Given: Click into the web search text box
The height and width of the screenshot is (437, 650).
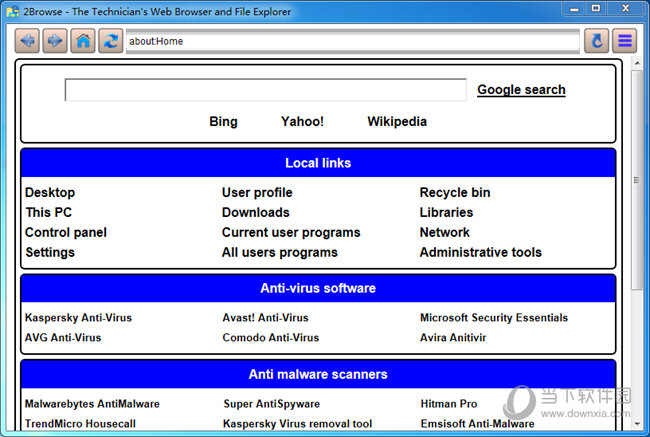Looking at the screenshot, I should click(266, 90).
